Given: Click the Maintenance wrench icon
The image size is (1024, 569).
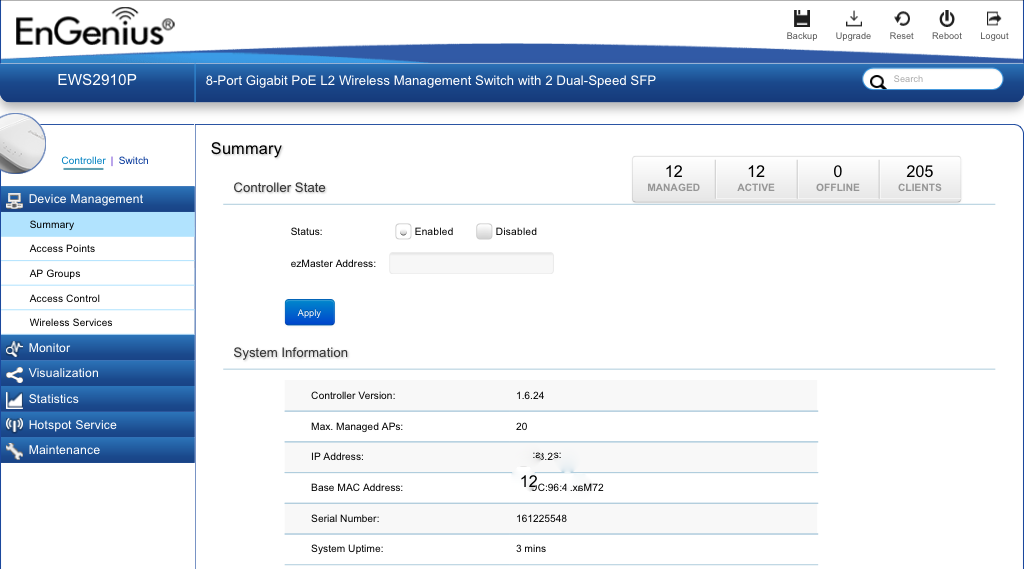Looking at the screenshot, I should (x=14, y=451).
